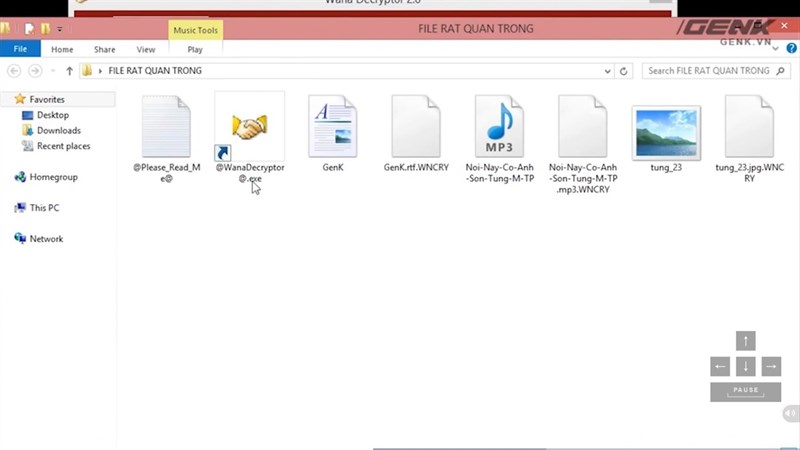The height and width of the screenshot is (450, 800).
Task: Click FILE RAT QUAN TRONG breadcrumb path
Action: tap(155, 70)
